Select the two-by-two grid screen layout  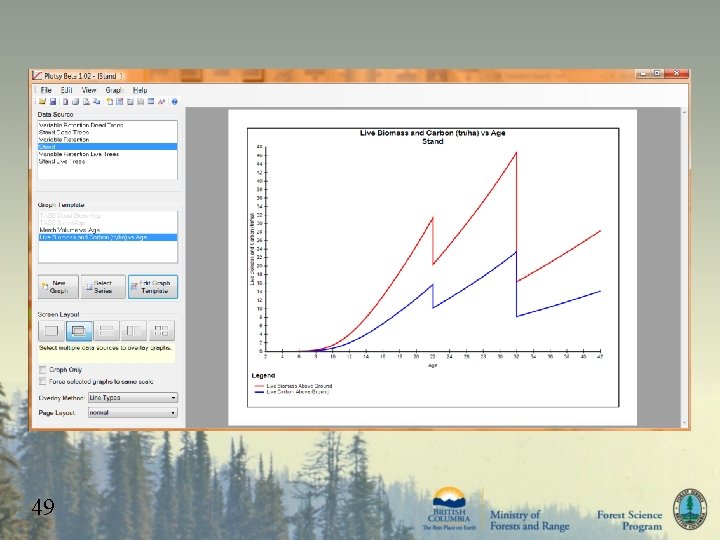pyautogui.click(x=162, y=331)
